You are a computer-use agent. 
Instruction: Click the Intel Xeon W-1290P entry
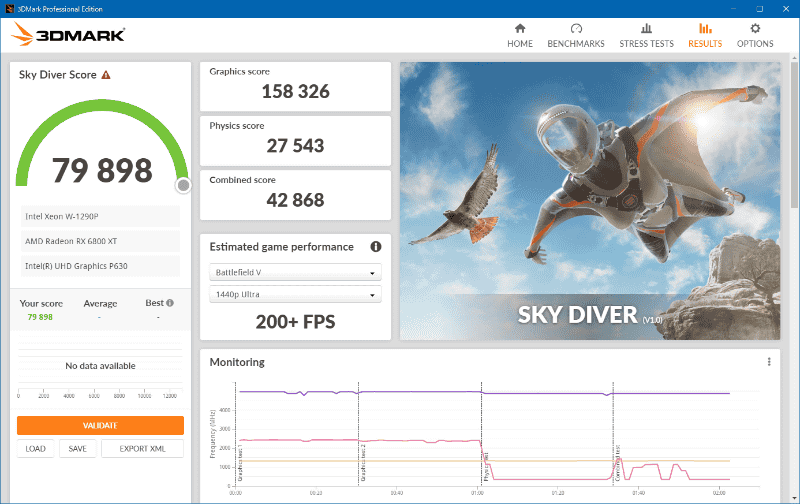tap(100, 216)
